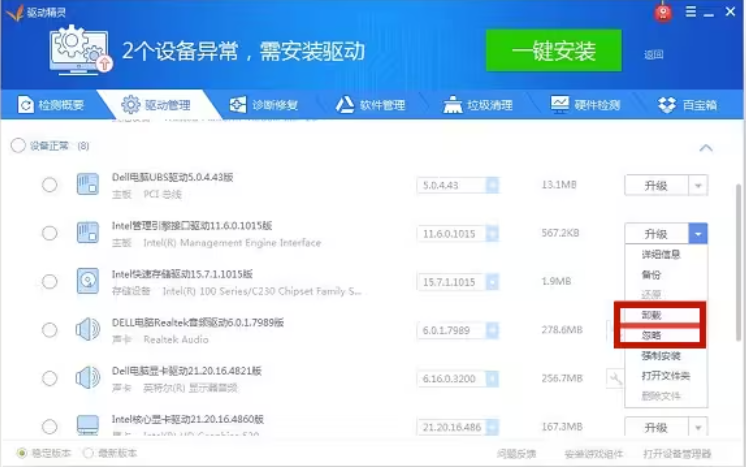Choose the 最新版本 radio option

pyautogui.click(x=90, y=453)
